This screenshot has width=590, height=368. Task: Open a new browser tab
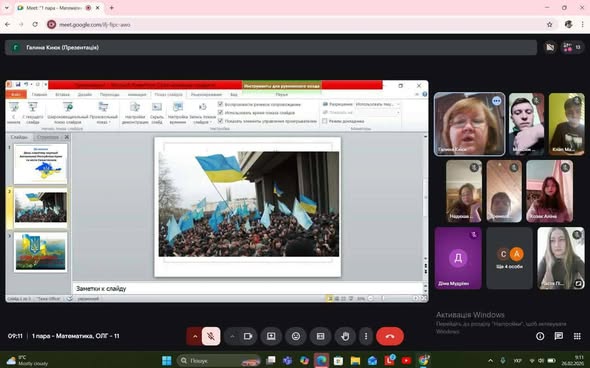111,8
